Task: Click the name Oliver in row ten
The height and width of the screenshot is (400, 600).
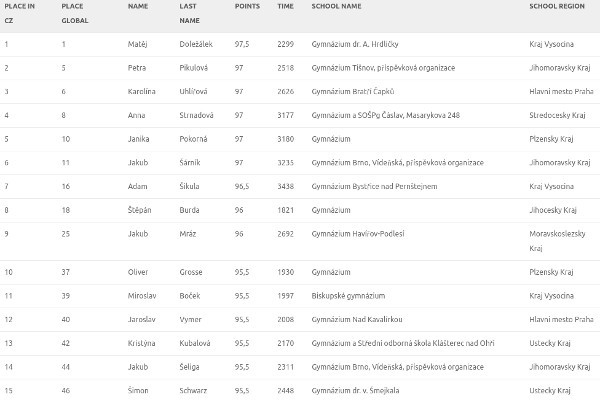Action: (x=140, y=271)
